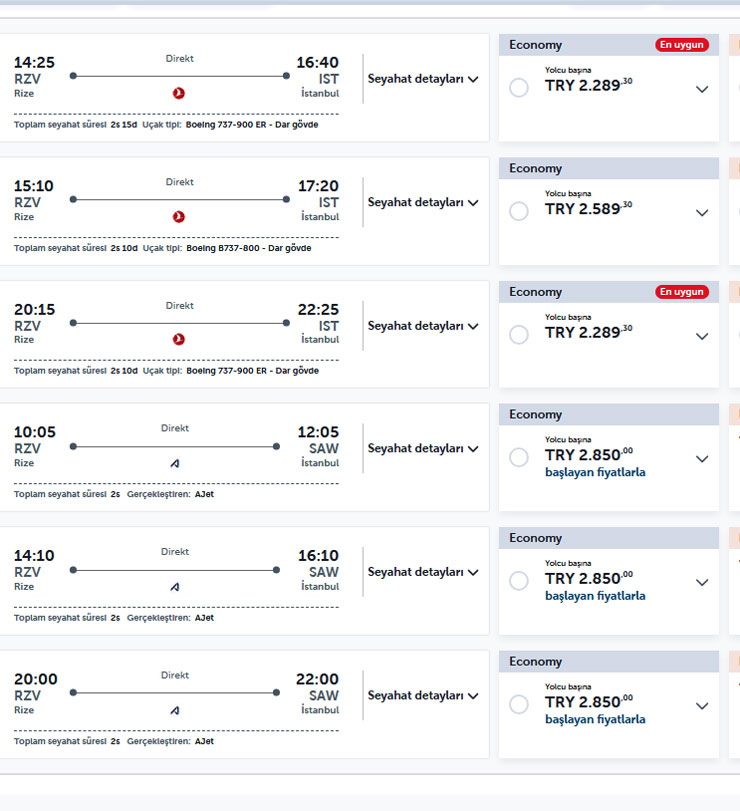The width and height of the screenshot is (740, 811).
Task: Click Turkish Airlines logo on 20:15 flight
Action: point(179,340)
